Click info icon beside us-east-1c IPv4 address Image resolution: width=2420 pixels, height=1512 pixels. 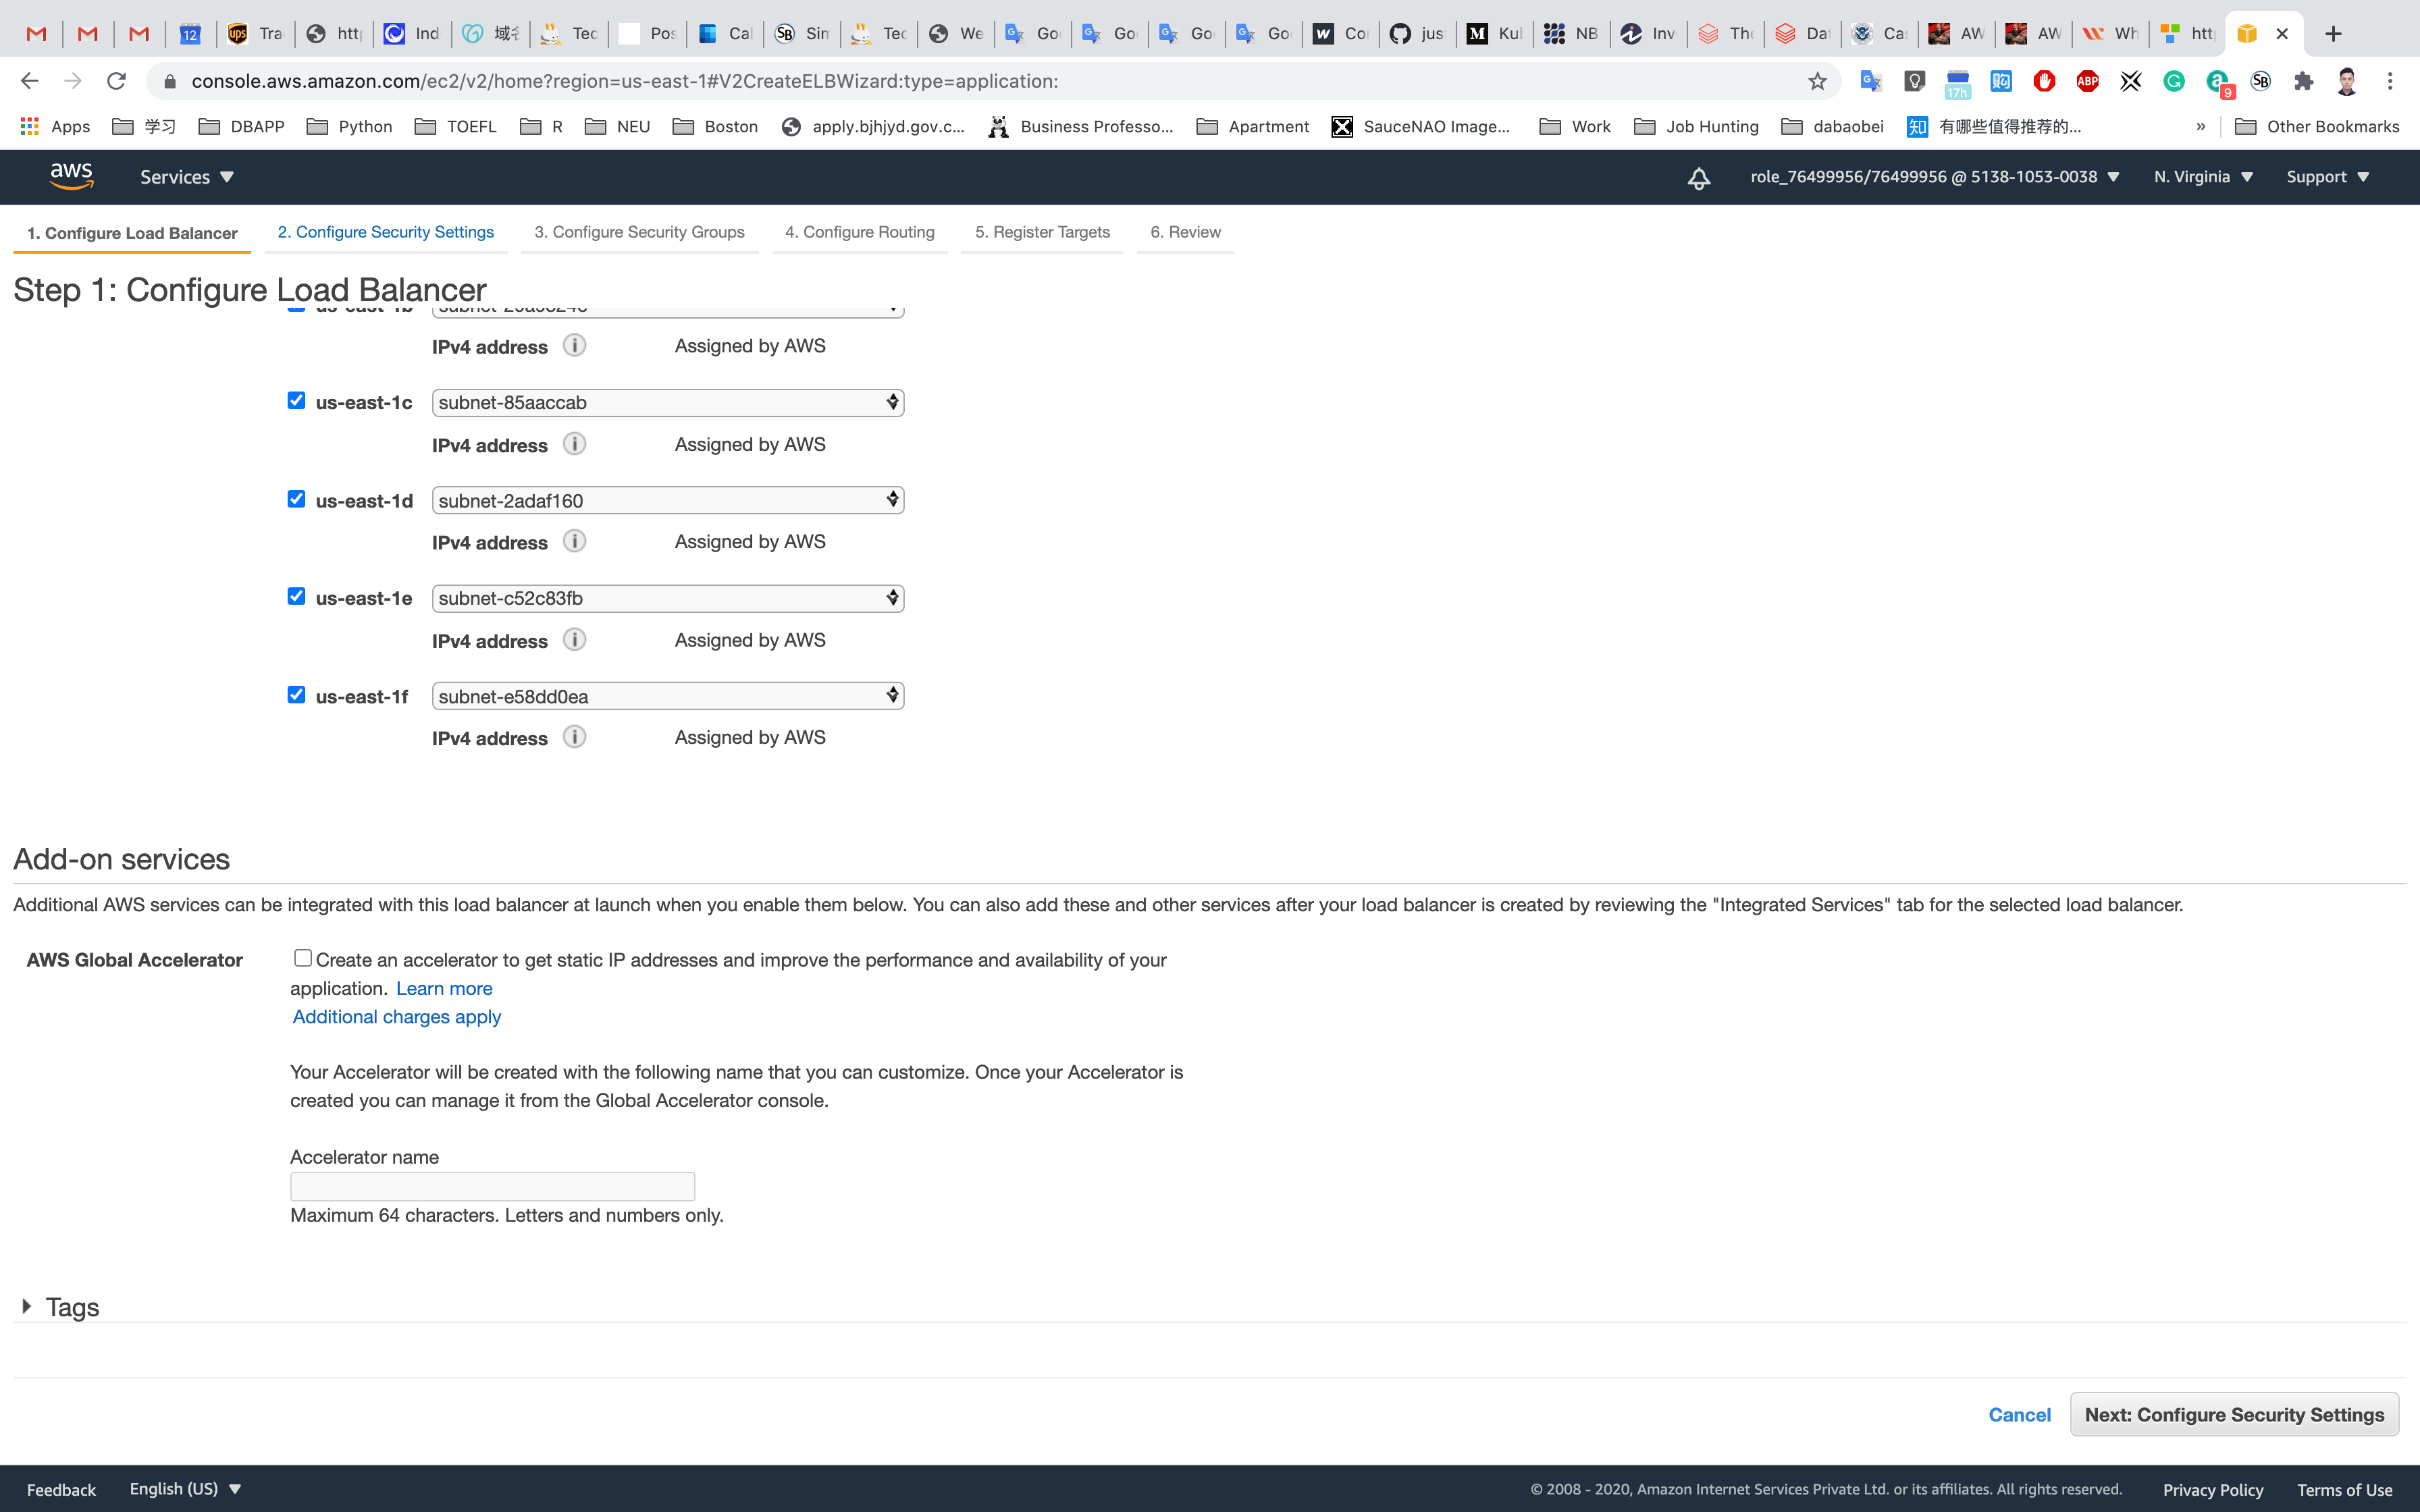(x=574, y=444)
